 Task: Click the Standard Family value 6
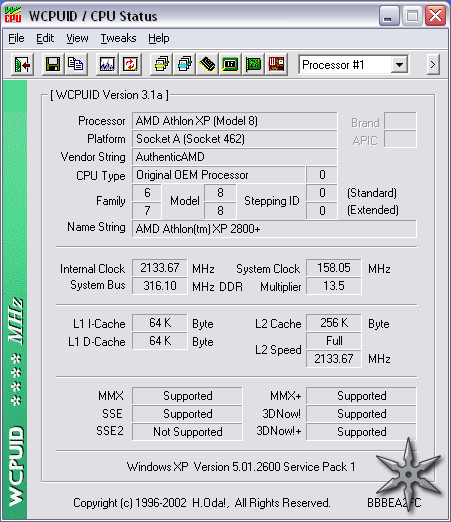pos(147,193)
